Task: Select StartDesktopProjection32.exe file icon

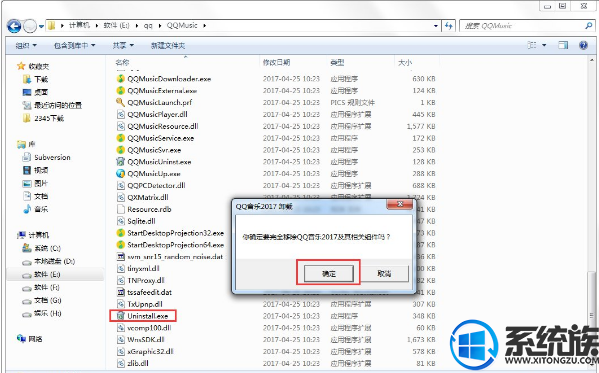Action: pyautogui.click(x=121, y=233)
